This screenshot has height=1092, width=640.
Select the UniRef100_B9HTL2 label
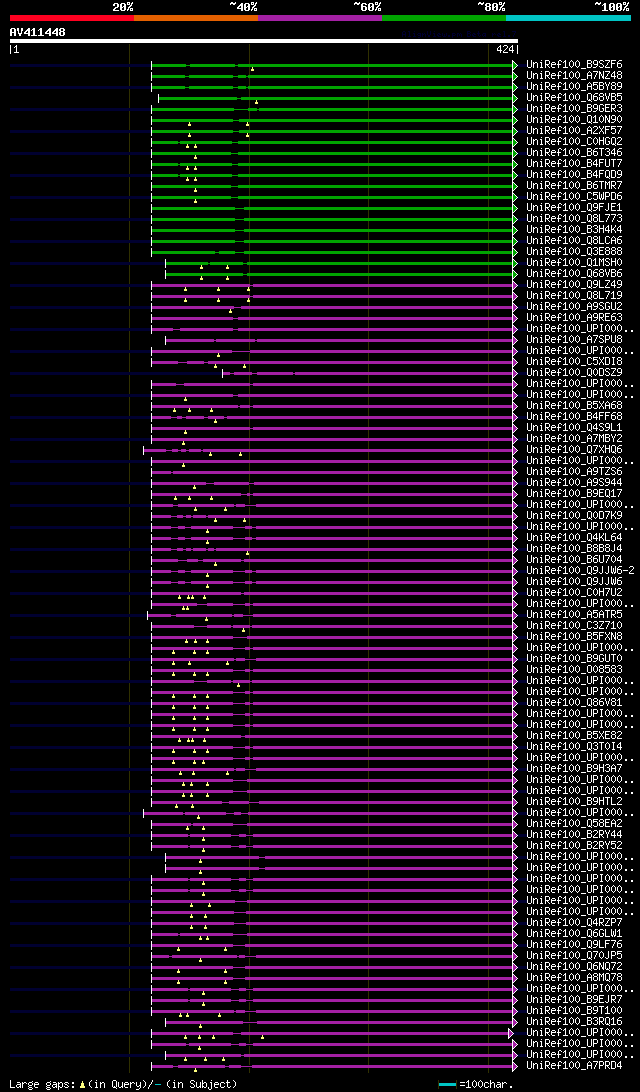pyautogui.click(x=575, y=802)
